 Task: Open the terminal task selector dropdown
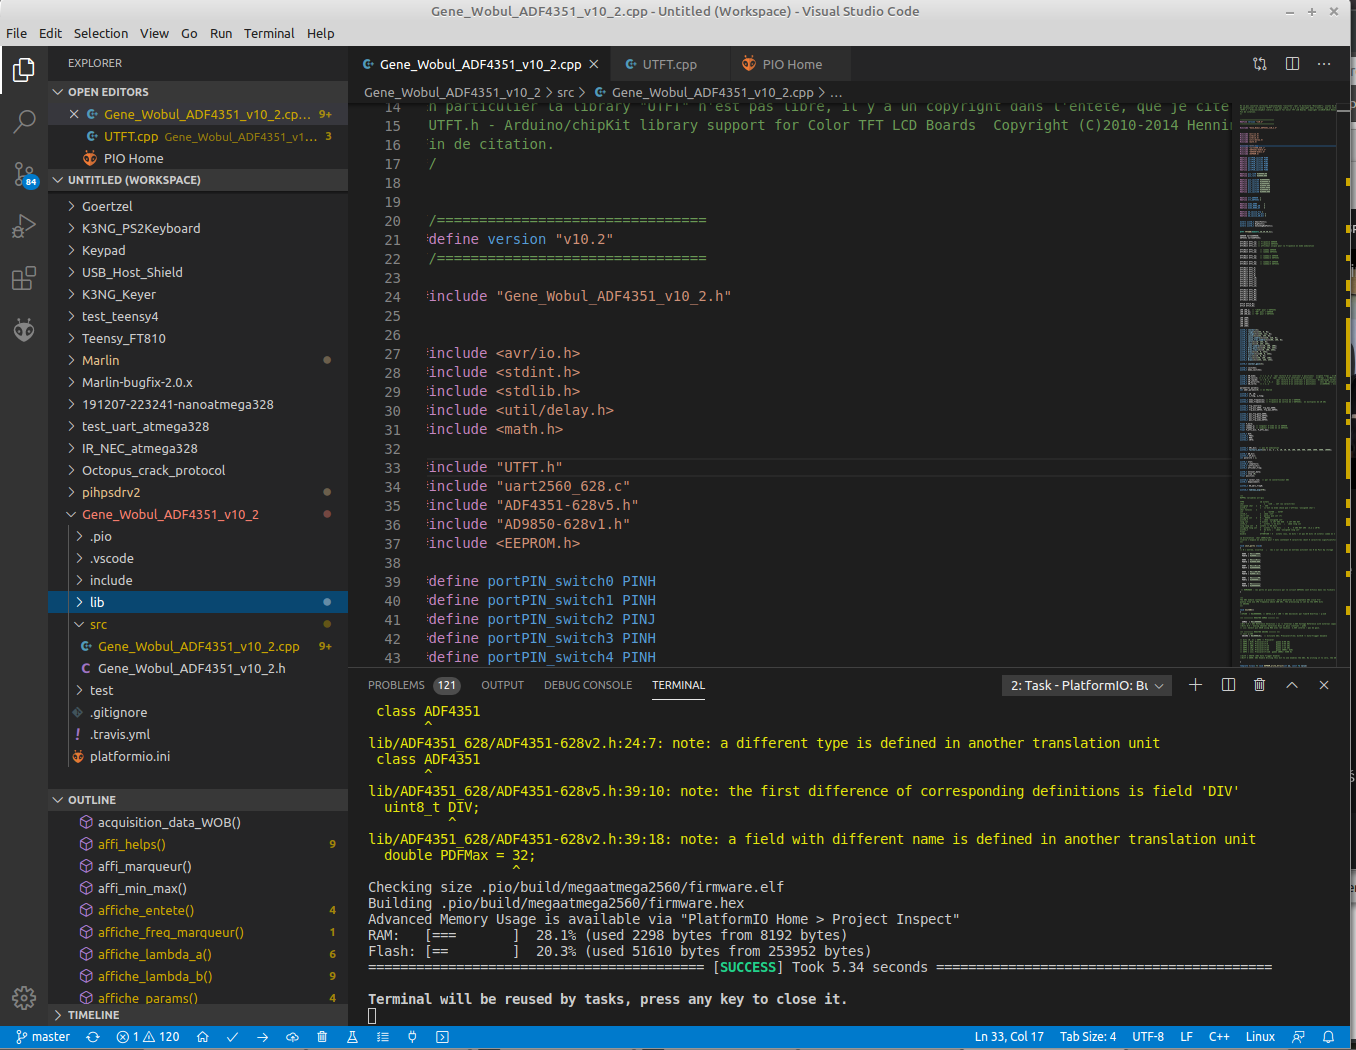point(1086,685)
